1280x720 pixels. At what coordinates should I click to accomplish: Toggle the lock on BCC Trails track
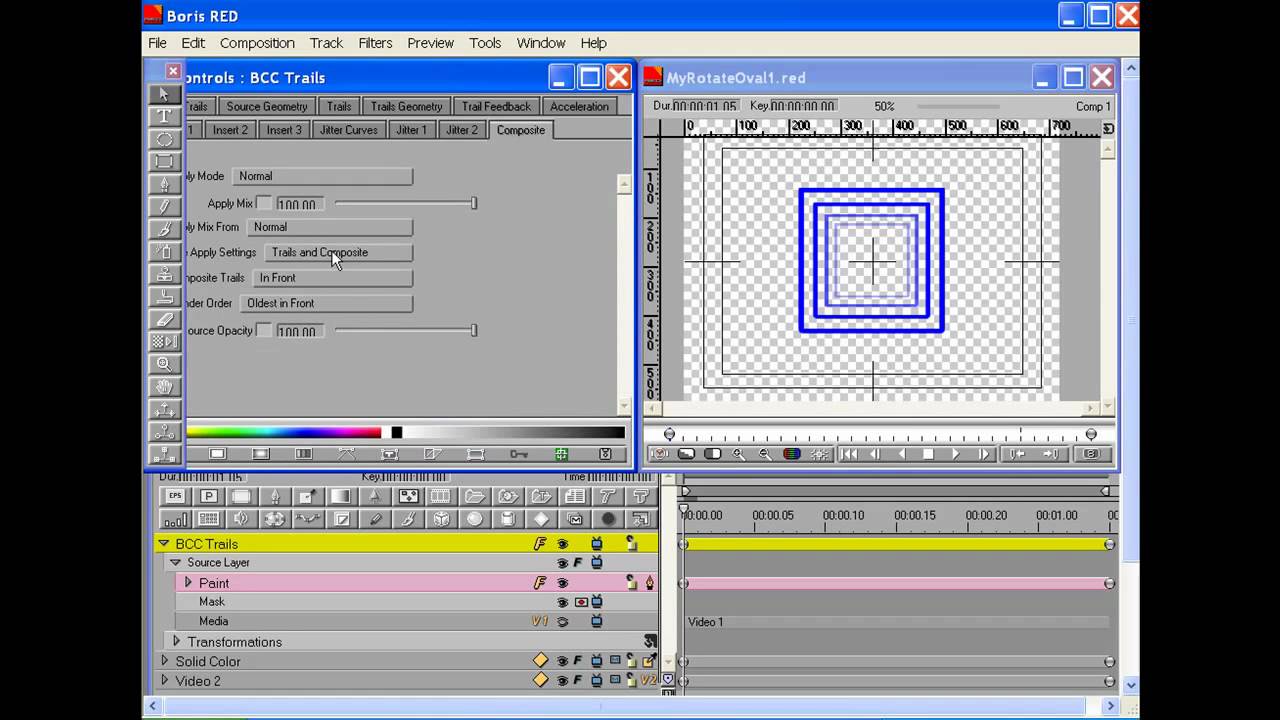pyautogui.click(x=631, y=544)
